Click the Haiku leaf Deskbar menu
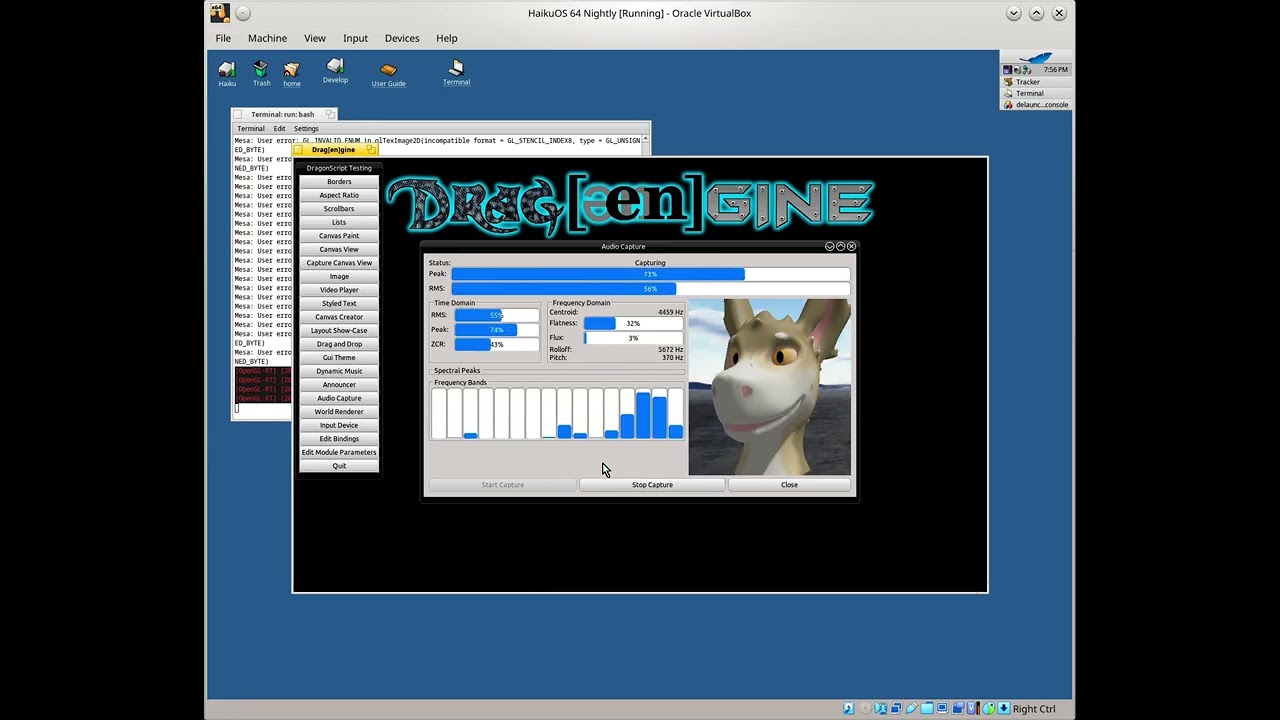Image resolution: width=1280 pixels, height=720 pixels. pos(1035,57)
